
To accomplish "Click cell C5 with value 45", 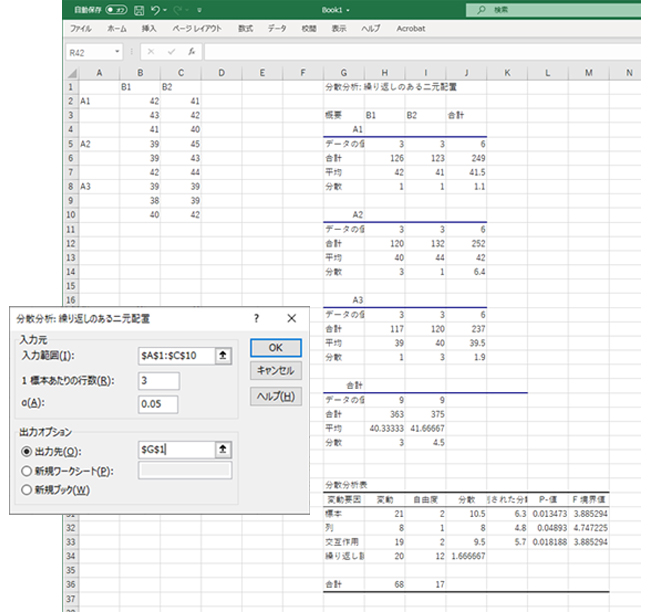I will [181, 144].
